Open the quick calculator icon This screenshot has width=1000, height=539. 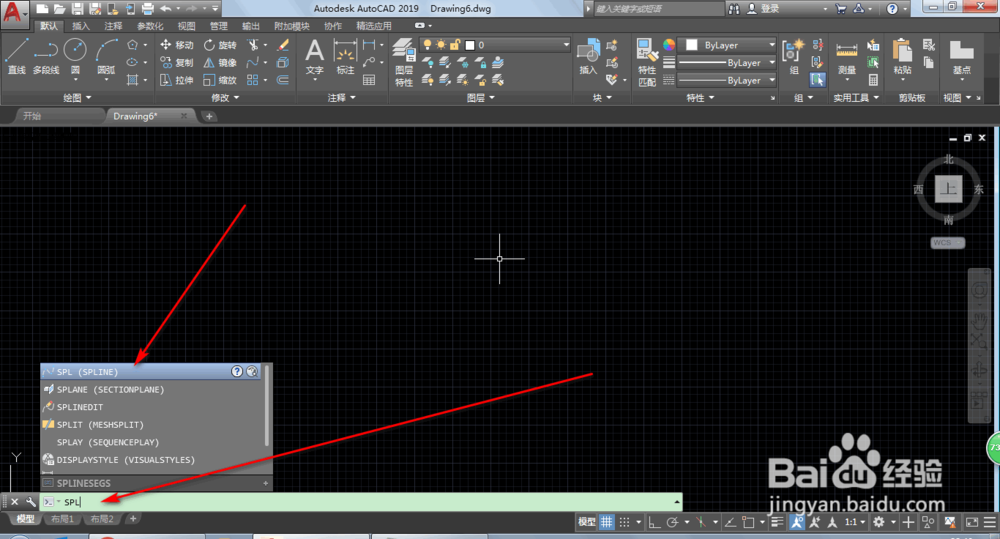pyautogui.click(x=873, y=80)
